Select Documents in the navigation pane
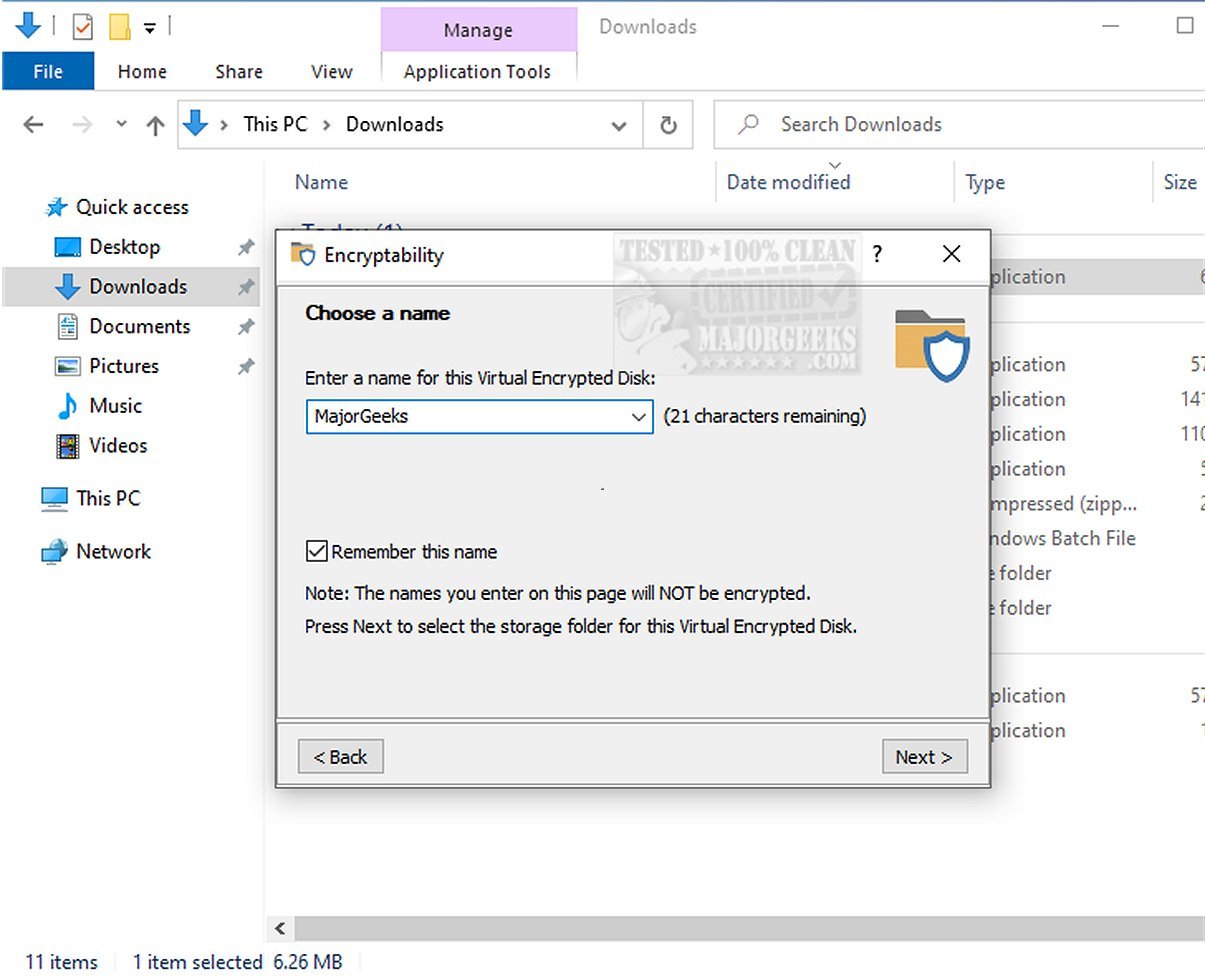 point(139,326)
